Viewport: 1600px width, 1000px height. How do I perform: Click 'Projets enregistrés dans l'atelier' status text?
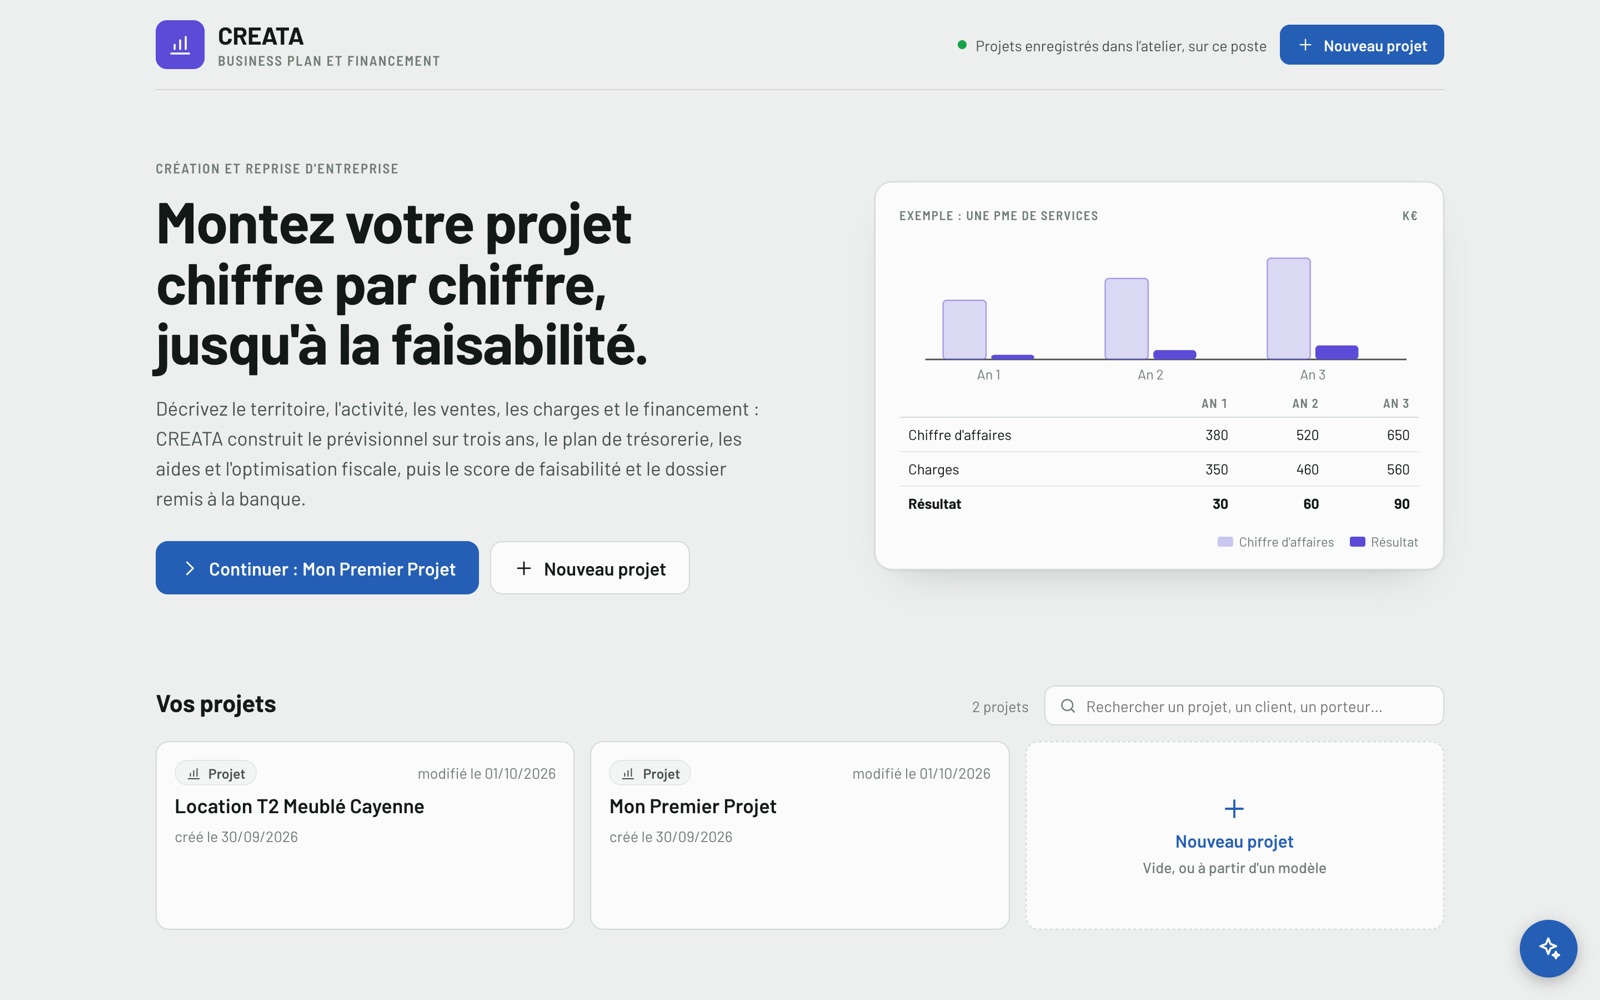(x=1121, y=46)
